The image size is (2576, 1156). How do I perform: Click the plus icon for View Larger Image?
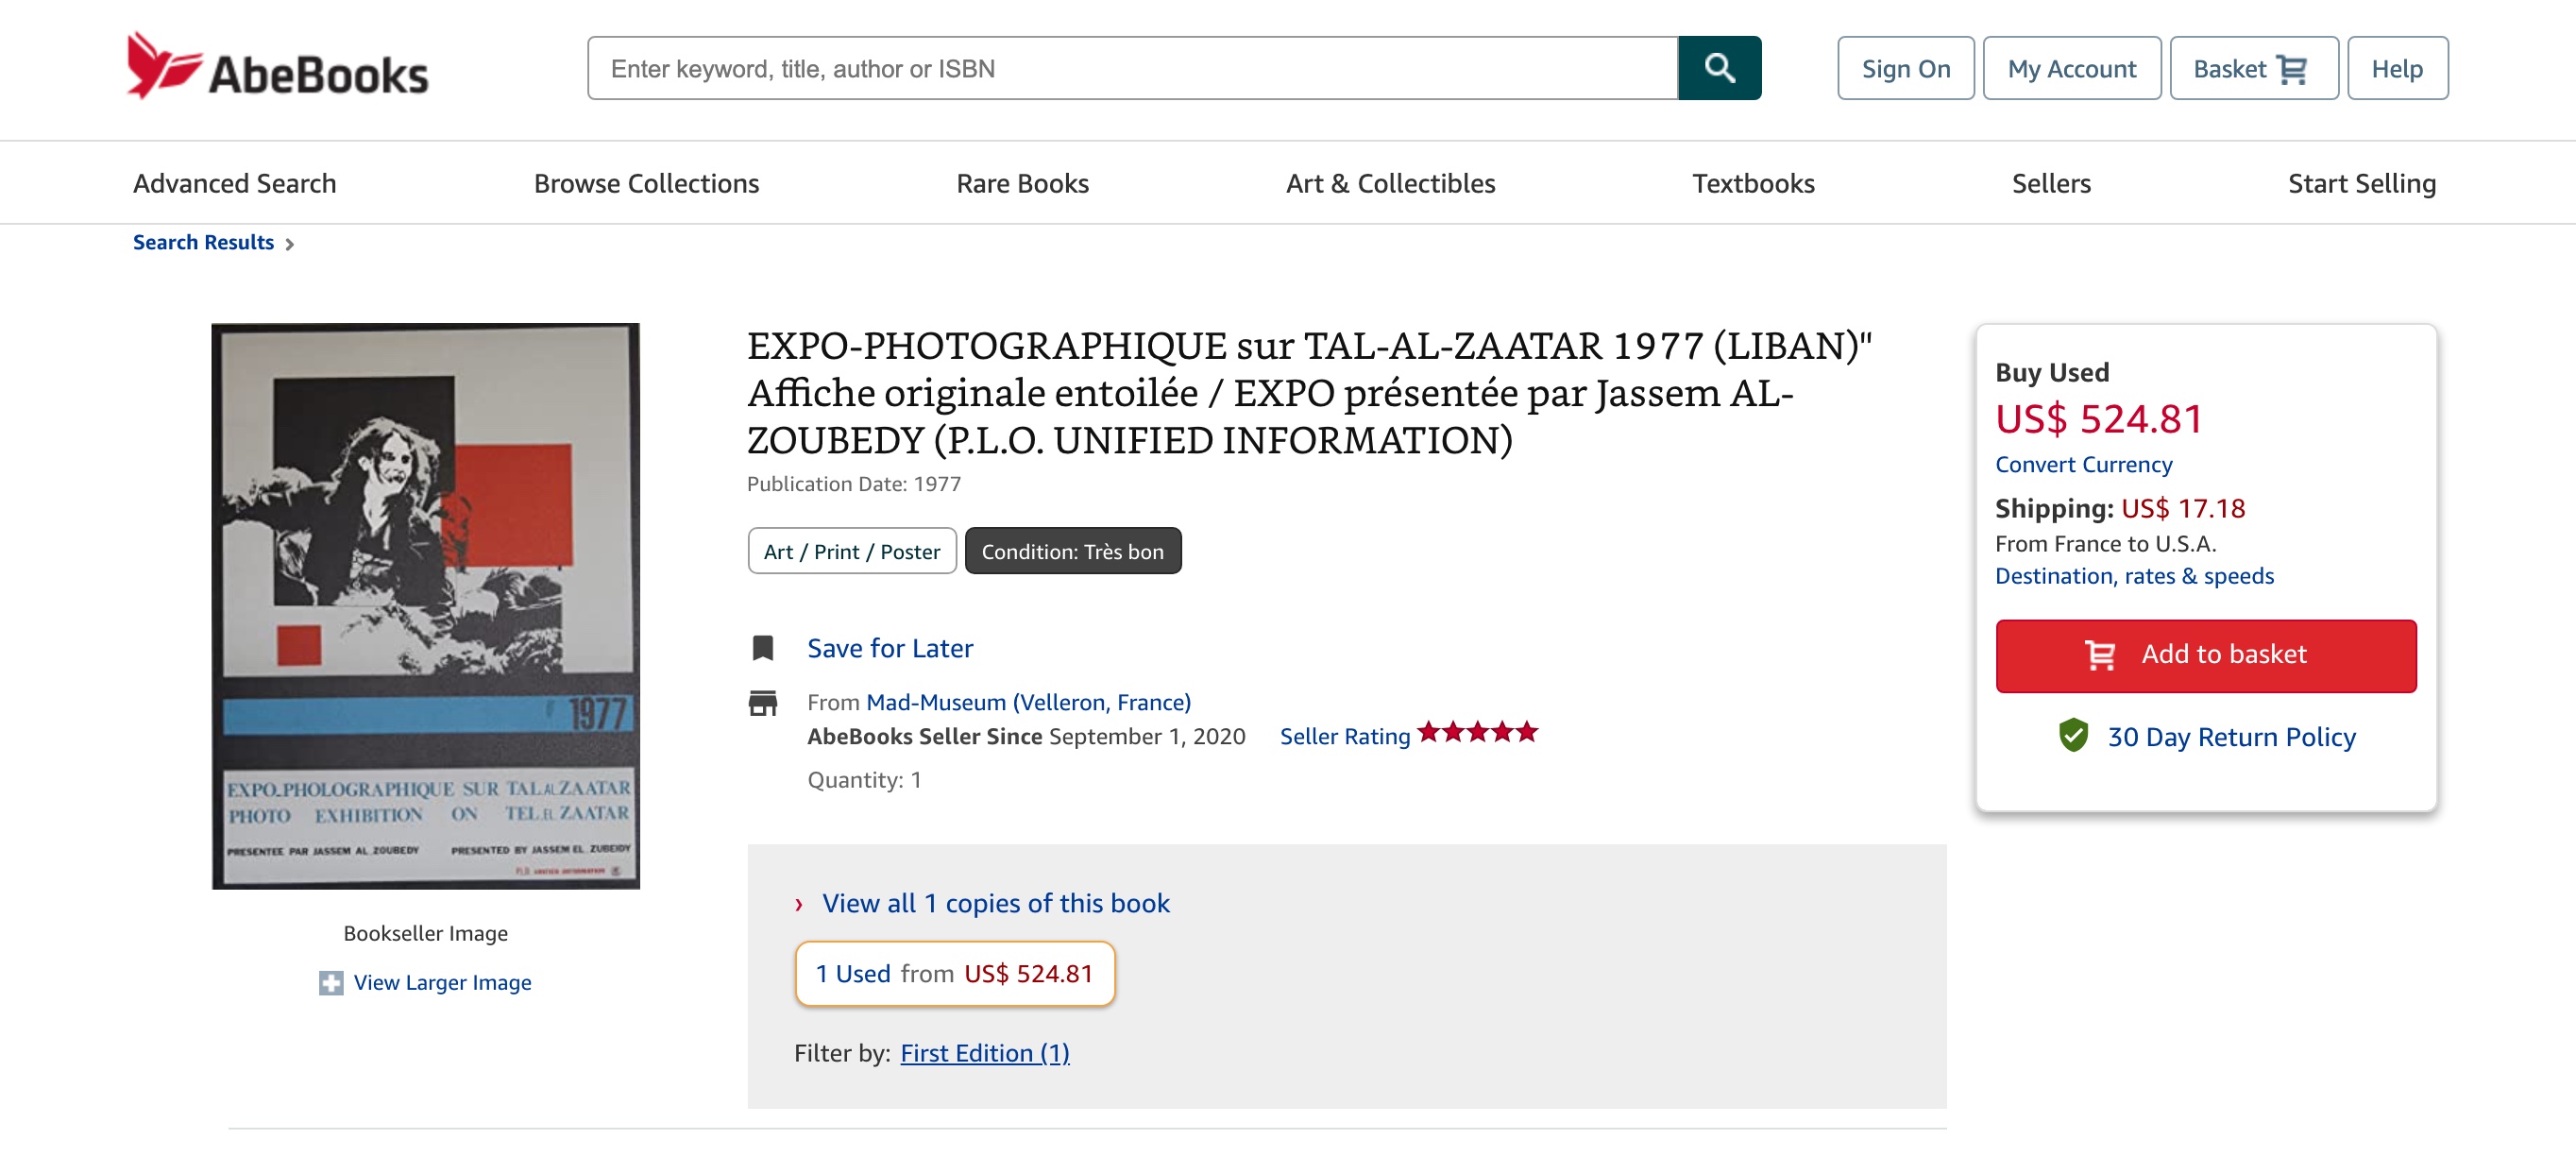331,982
